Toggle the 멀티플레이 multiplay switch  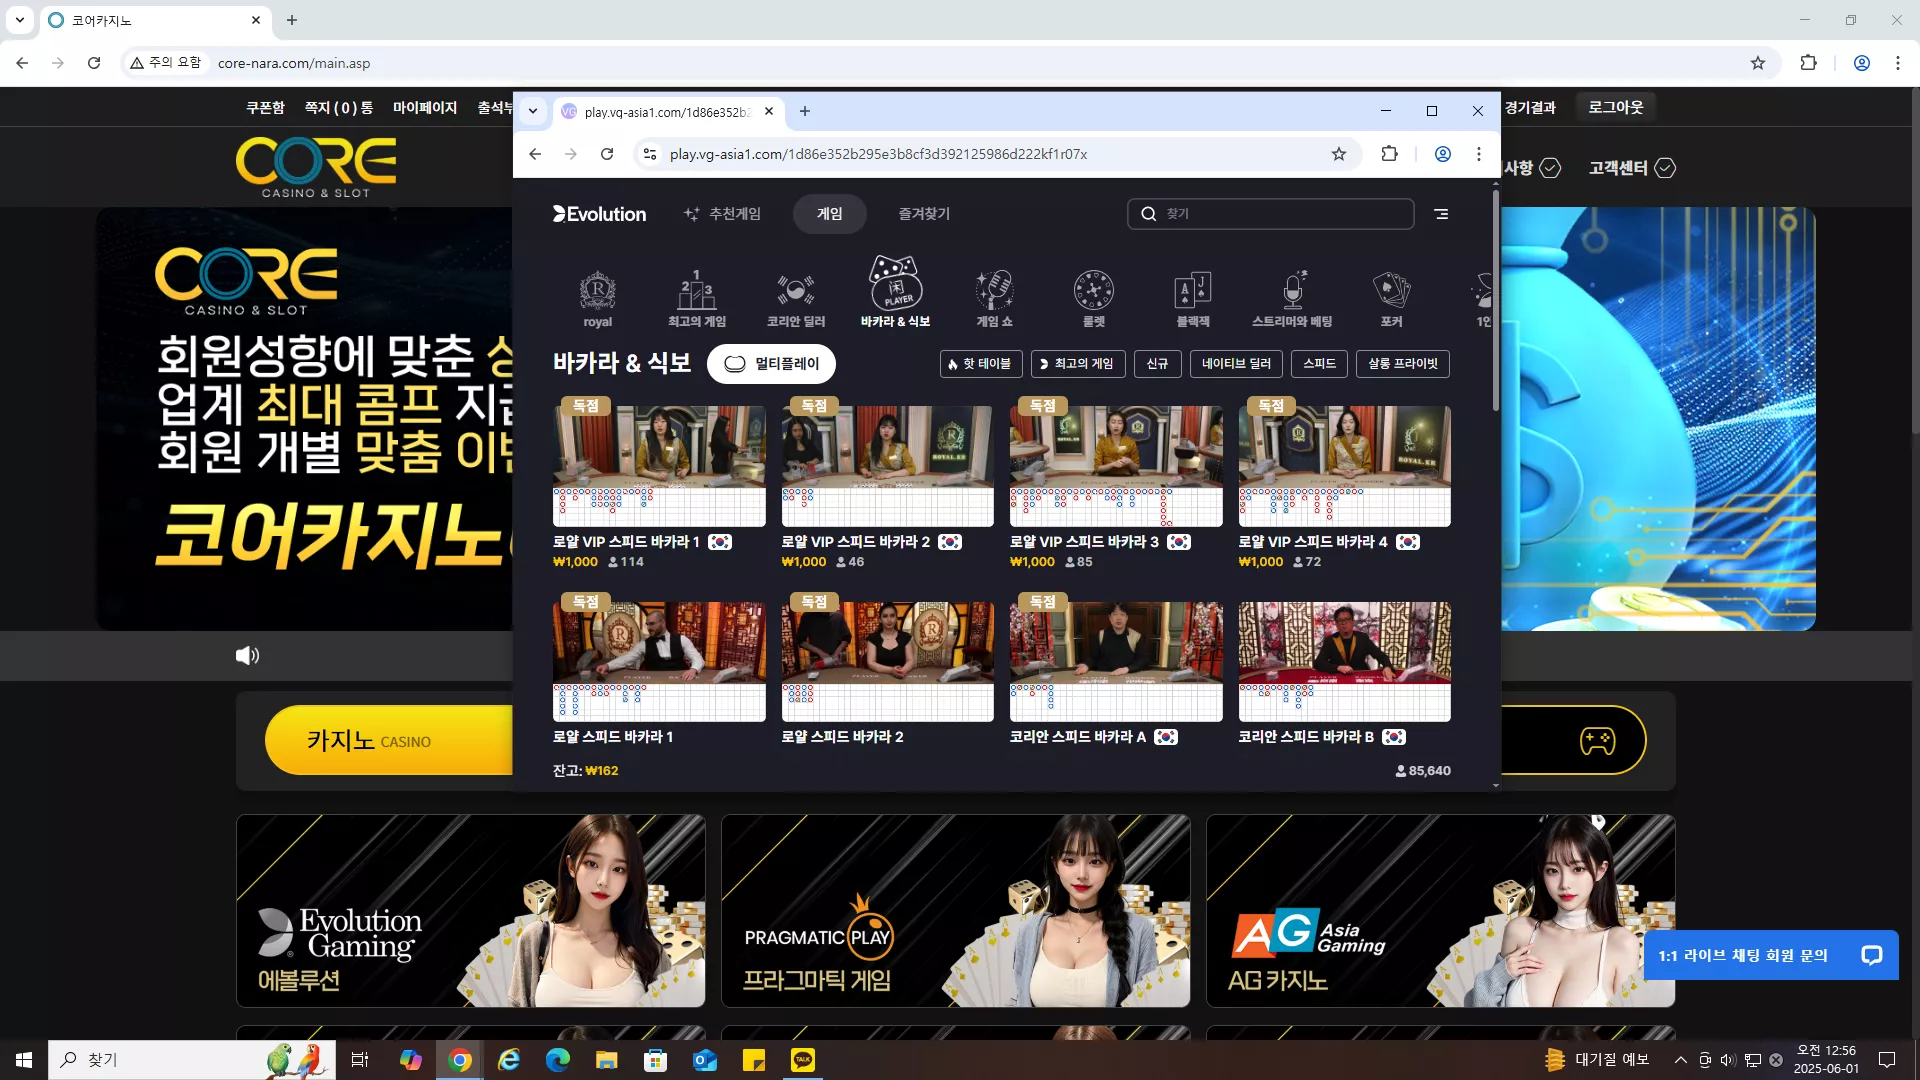click(x=771, y=364)
